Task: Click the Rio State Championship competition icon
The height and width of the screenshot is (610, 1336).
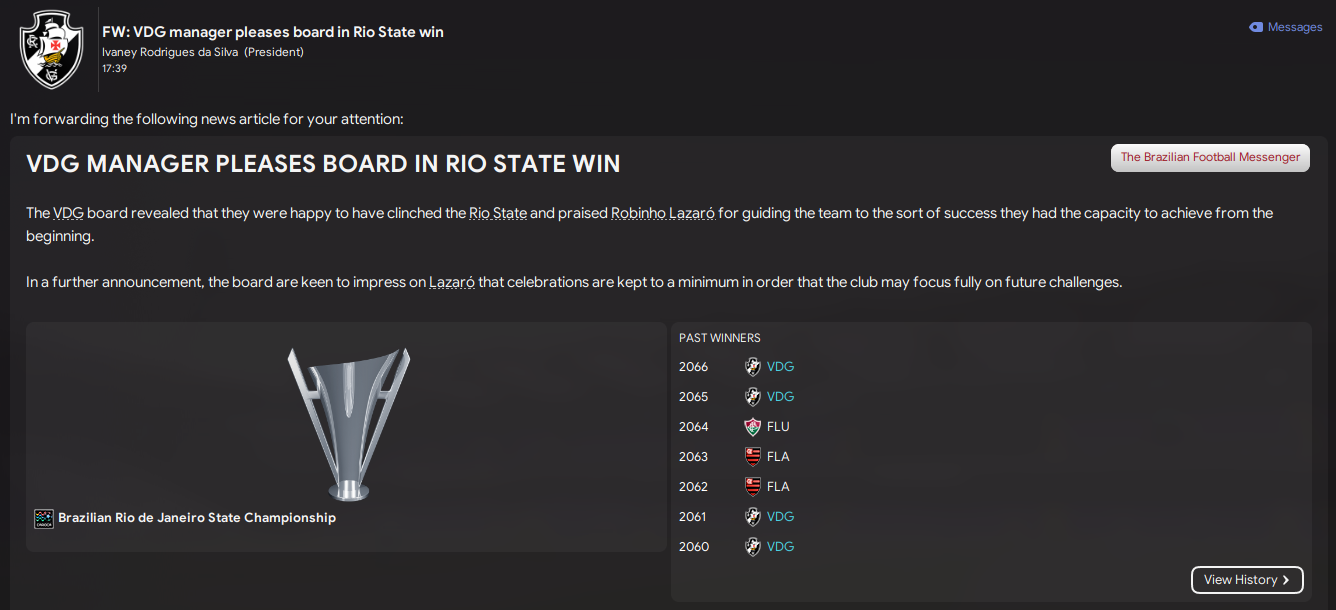Action: pyautogui.click(x=43, y=518)
